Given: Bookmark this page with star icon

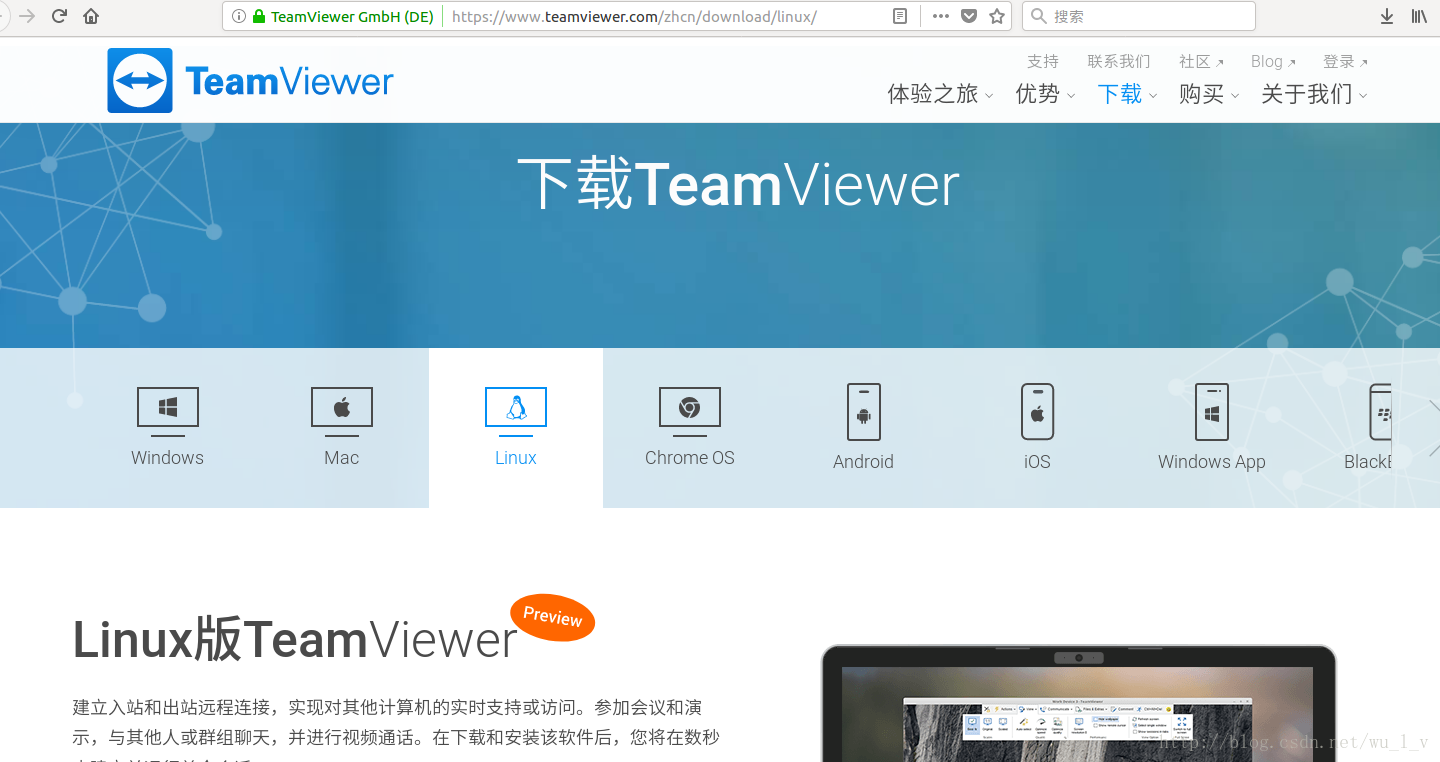Looking at the screenshot, I should coord(997,16).
